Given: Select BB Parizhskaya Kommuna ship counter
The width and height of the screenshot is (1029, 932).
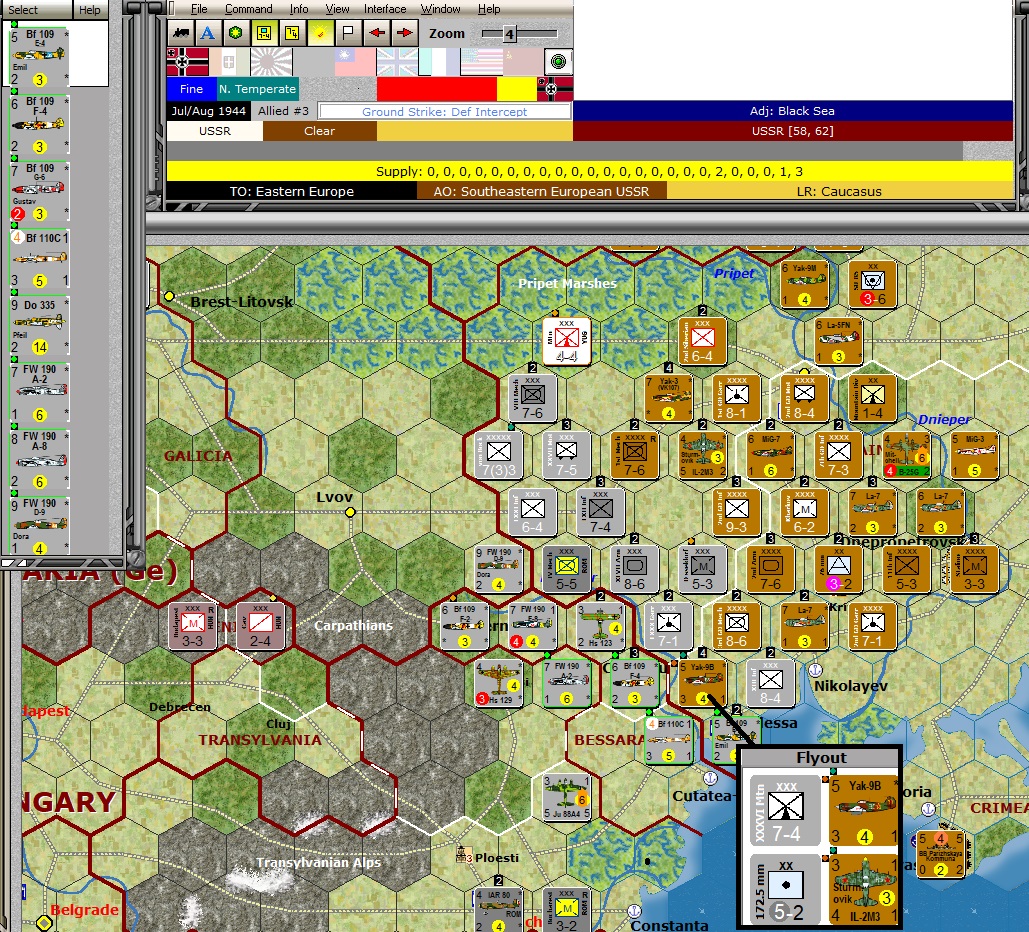Looking at the screenshot, I should point(942,853).
